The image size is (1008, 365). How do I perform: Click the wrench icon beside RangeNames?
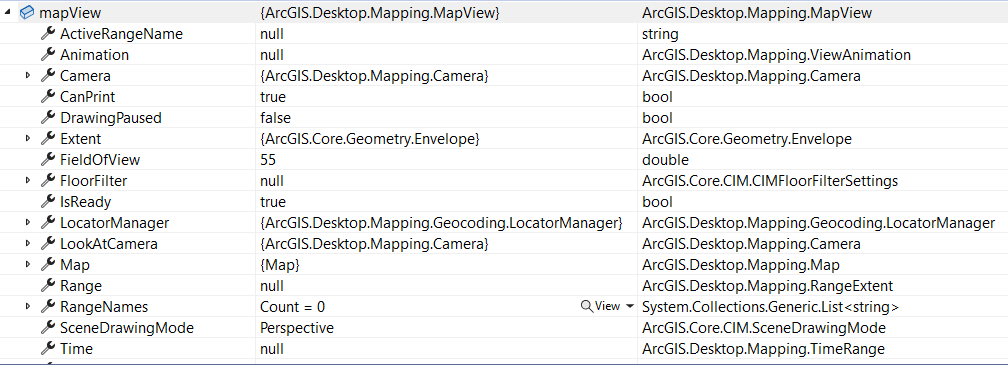(x=48, y=307)
